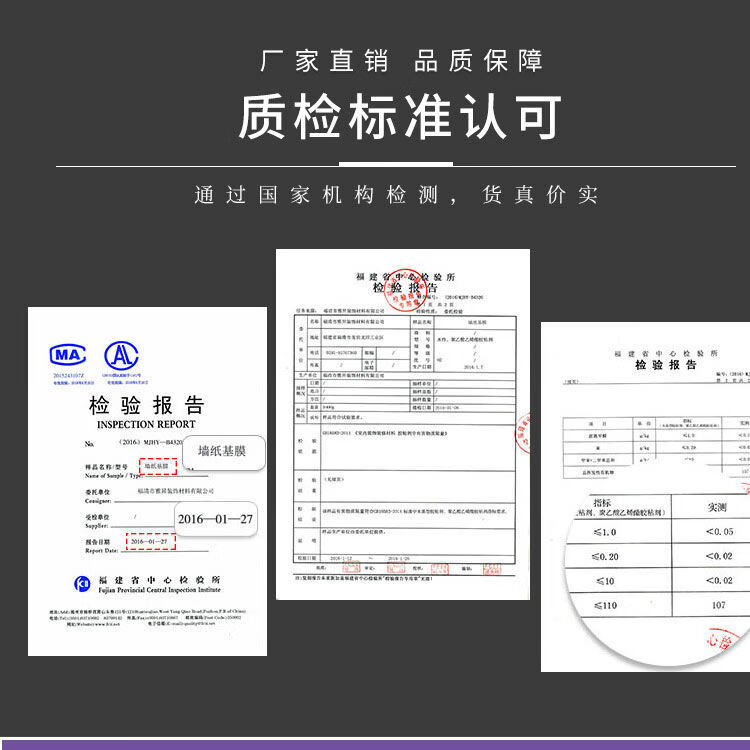The height and width of the screenshot is (750, 750).
Task: Click the blue MA certification logo
Action: coord(68,355)
